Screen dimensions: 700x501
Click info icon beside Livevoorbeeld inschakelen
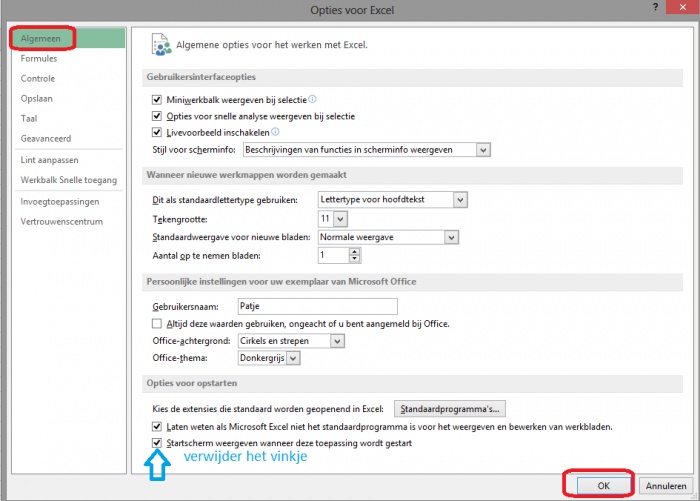(275, 132)
